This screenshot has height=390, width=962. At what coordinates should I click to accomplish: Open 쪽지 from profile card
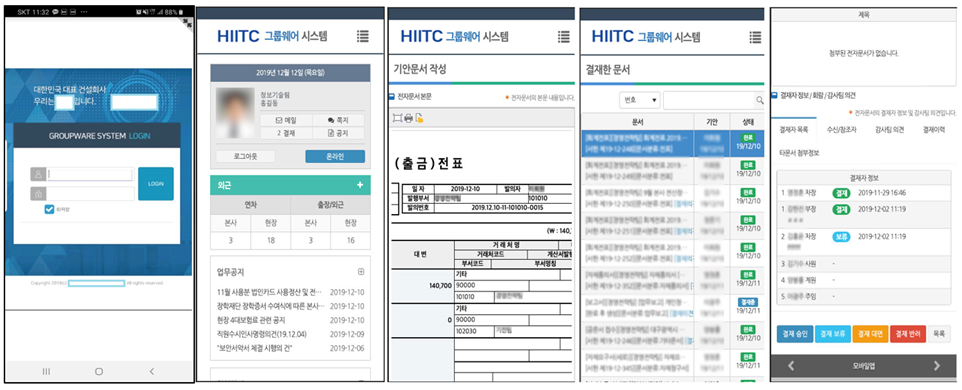tap(339, 120)
